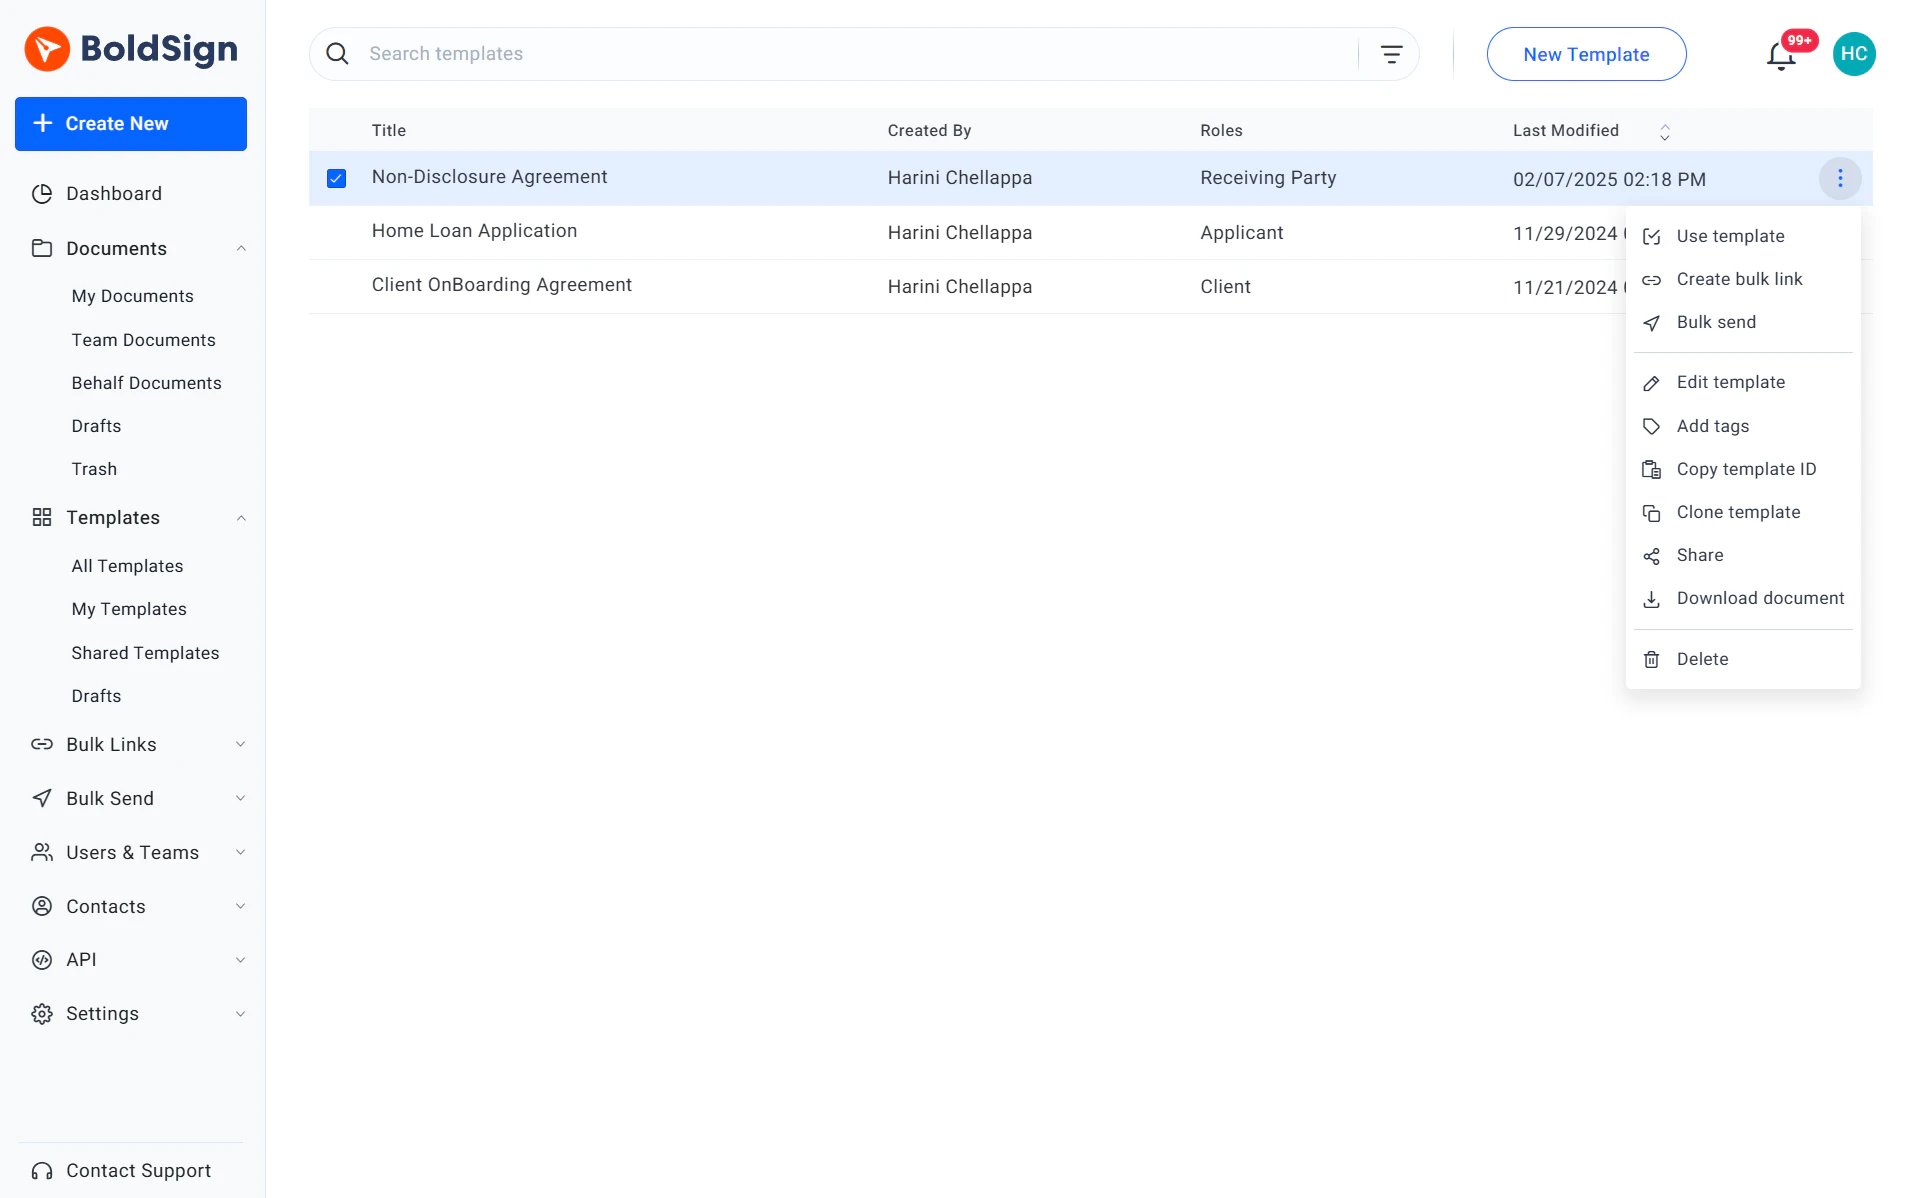The image size is (1915, 1198).
Task: Select Edit template from the context menu
Action: tap(1730, 382)
